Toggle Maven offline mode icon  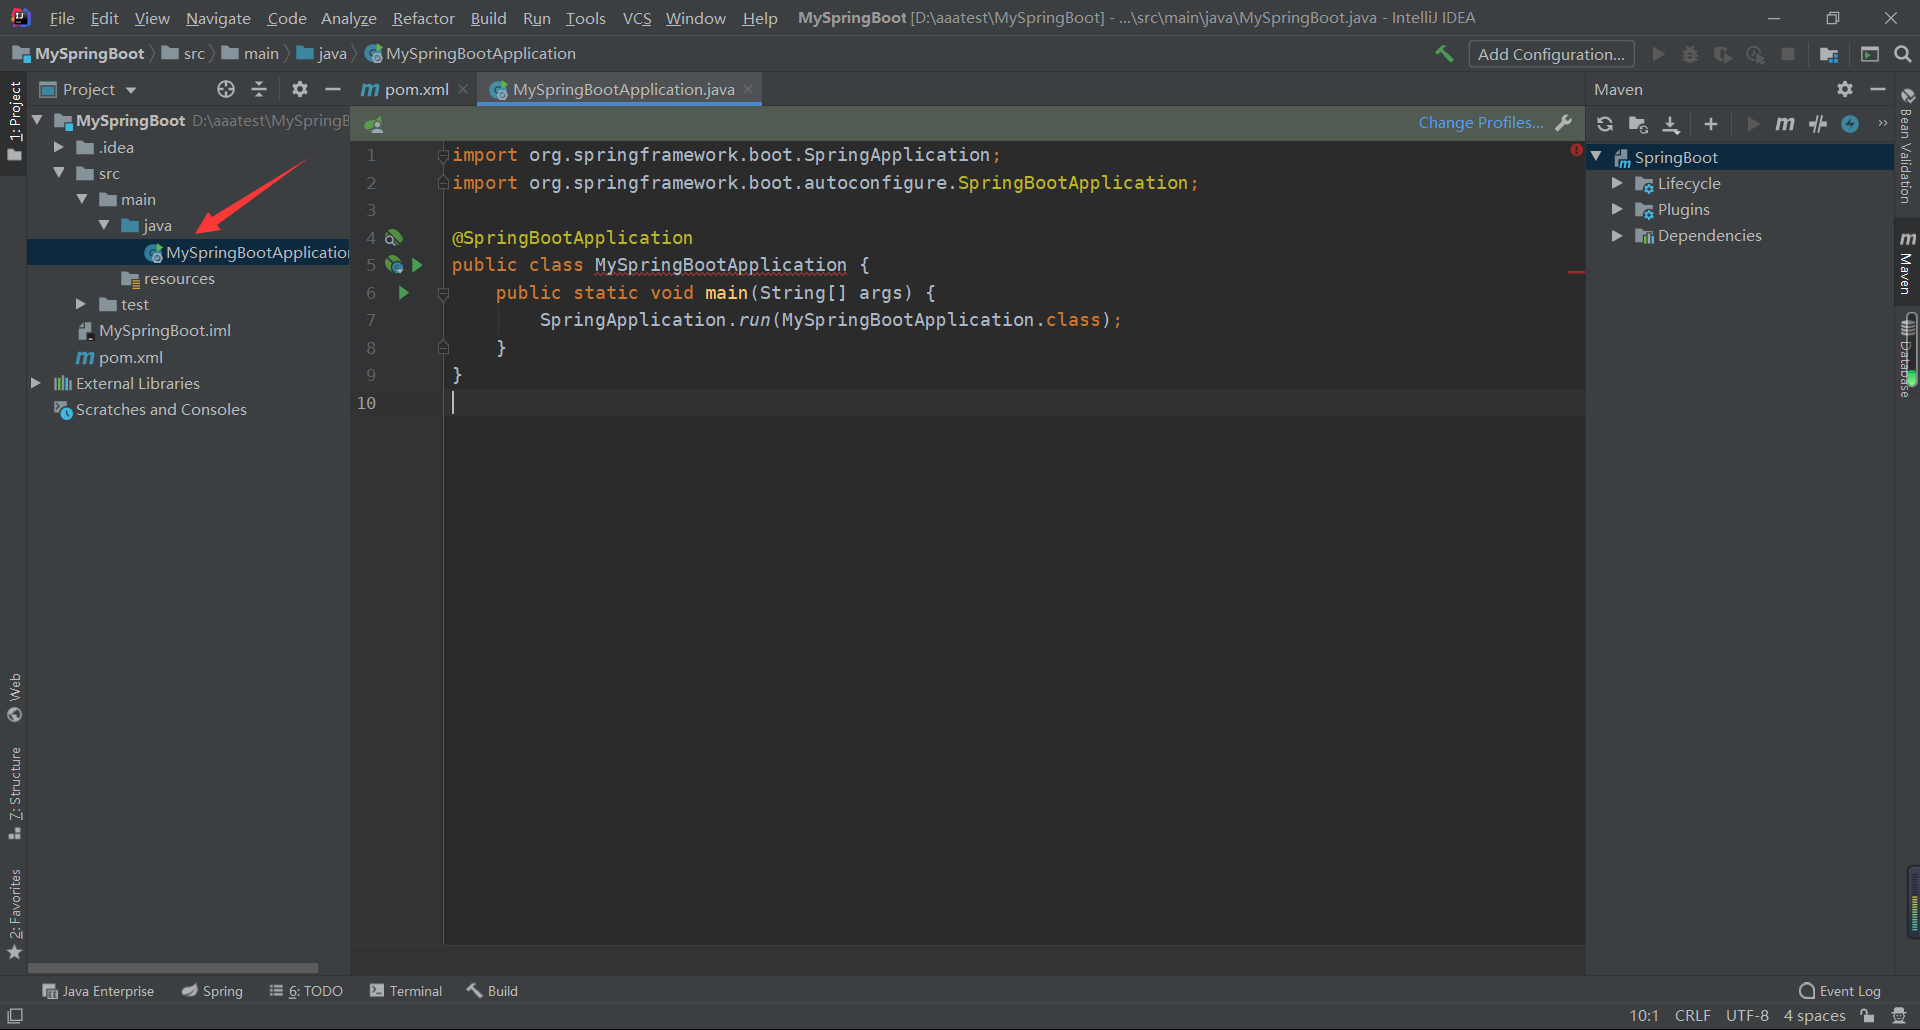[x=1818, y=124]
